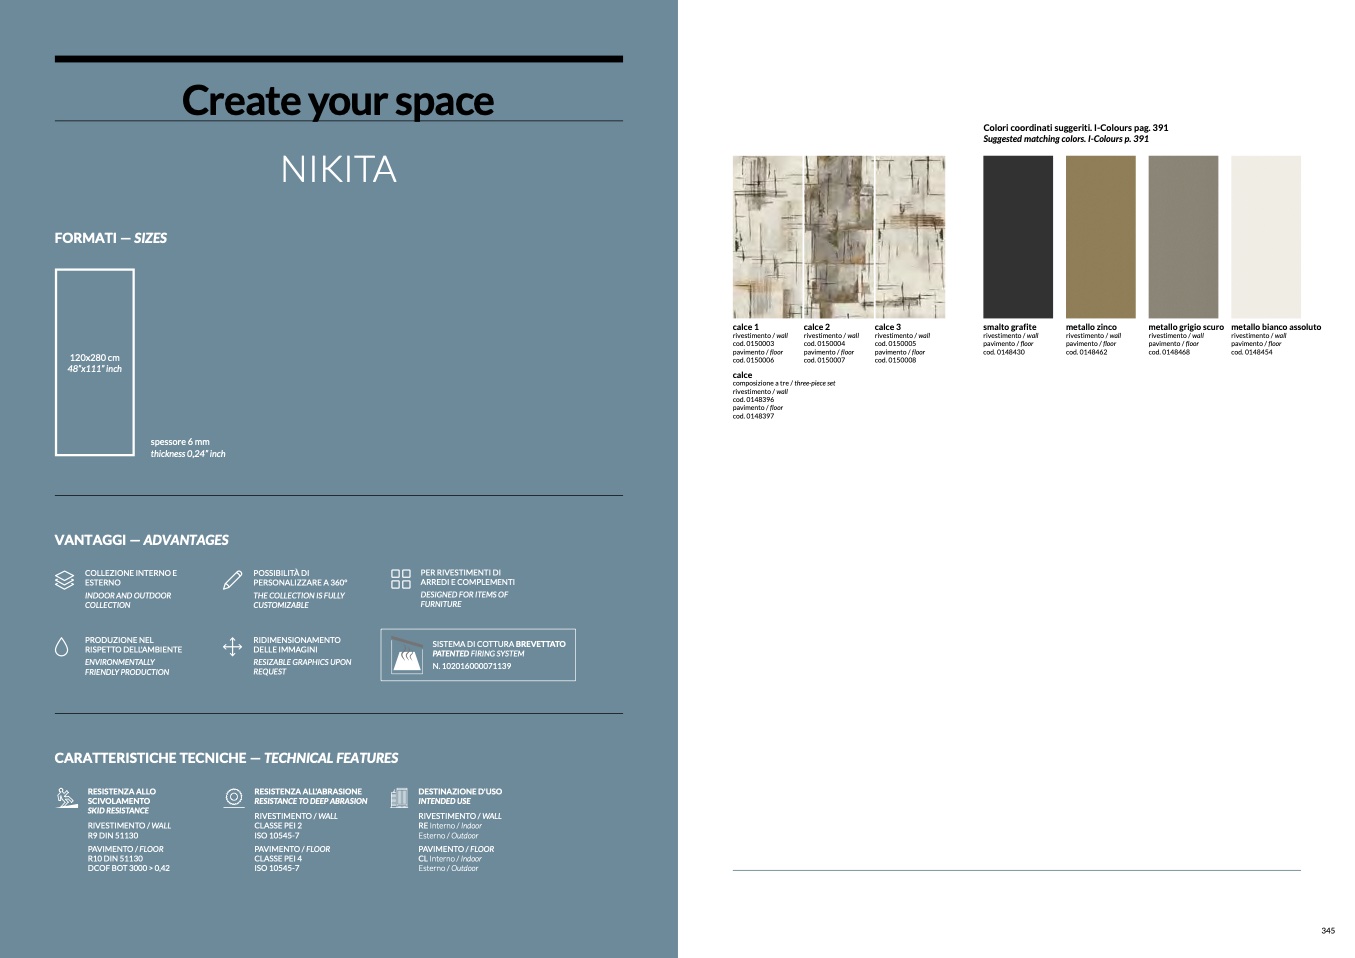Click the intended use building icon

(399, 797)
